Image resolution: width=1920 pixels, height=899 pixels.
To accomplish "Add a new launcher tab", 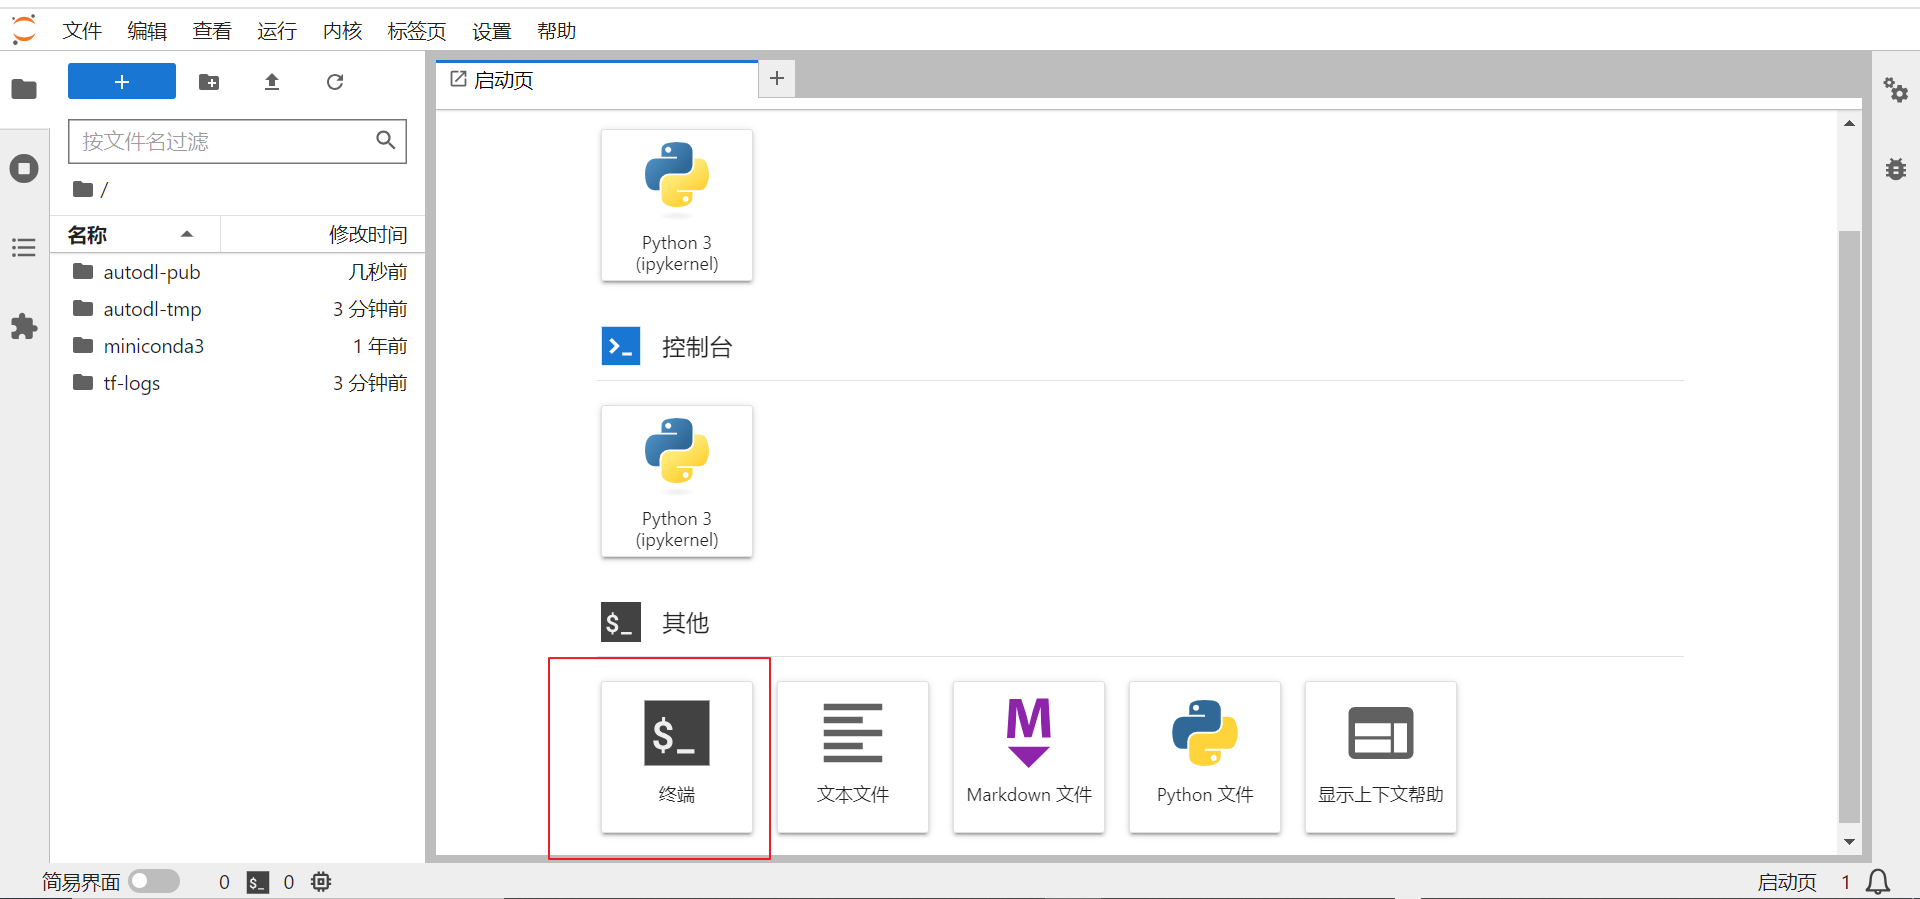I will click(x=777, y=78).
